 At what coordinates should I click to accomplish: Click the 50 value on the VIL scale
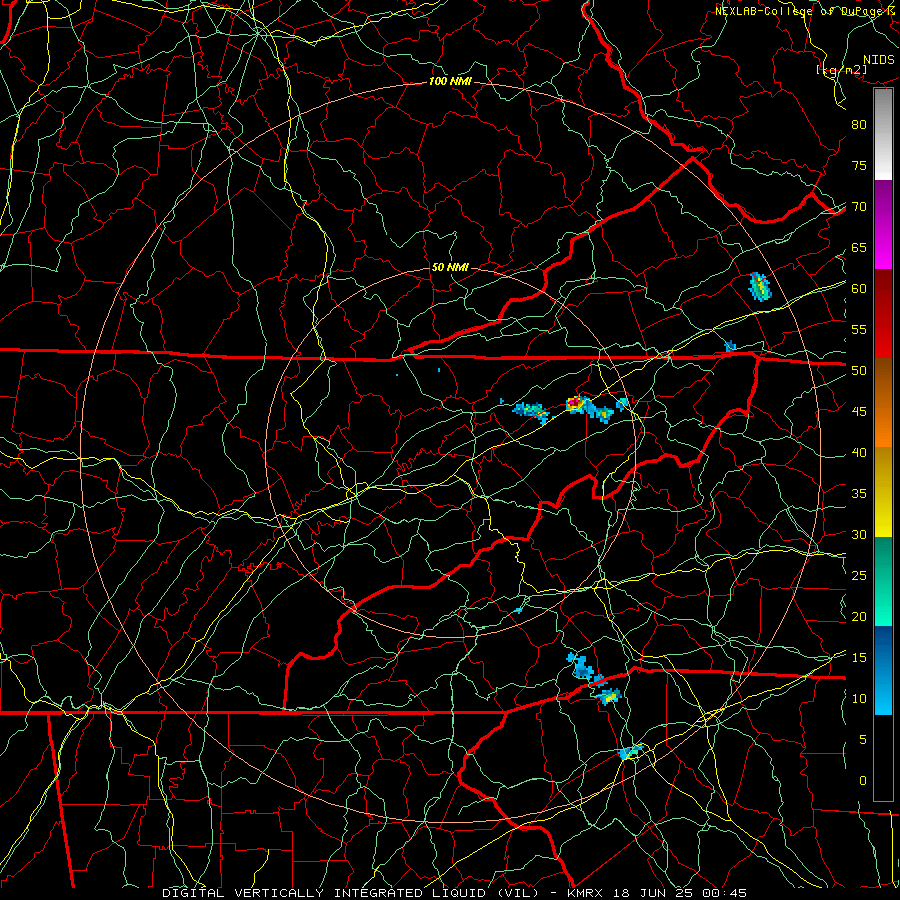click(x=859, y=371)
